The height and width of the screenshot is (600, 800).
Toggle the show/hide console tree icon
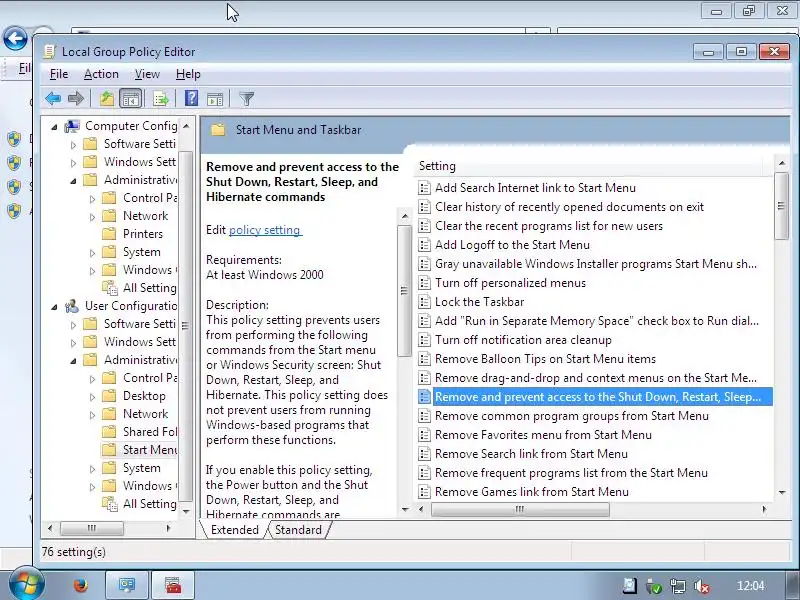click(131, 98)
